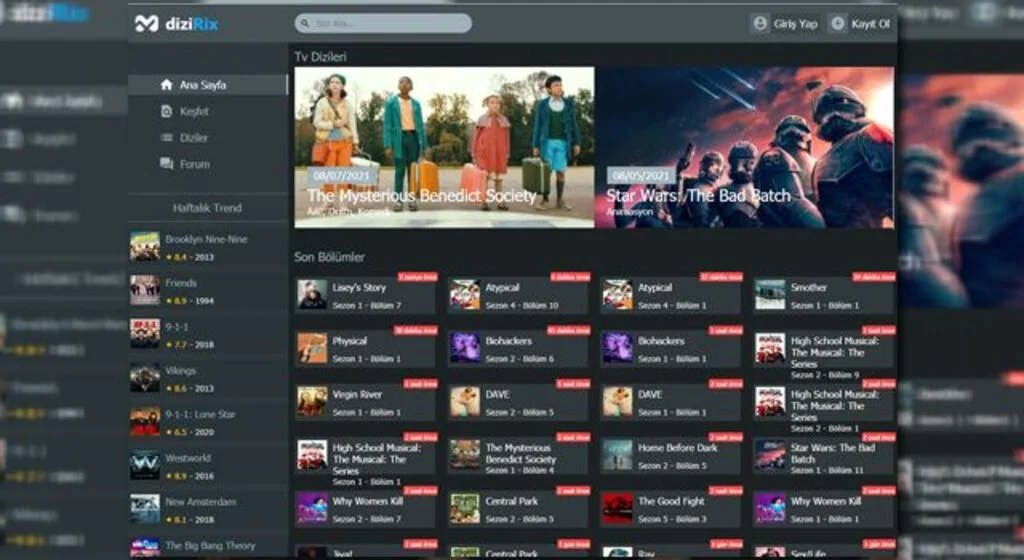Click the Haftalık Trend heading
Viewport: 1024px width, 560px height.
point(207,208)
